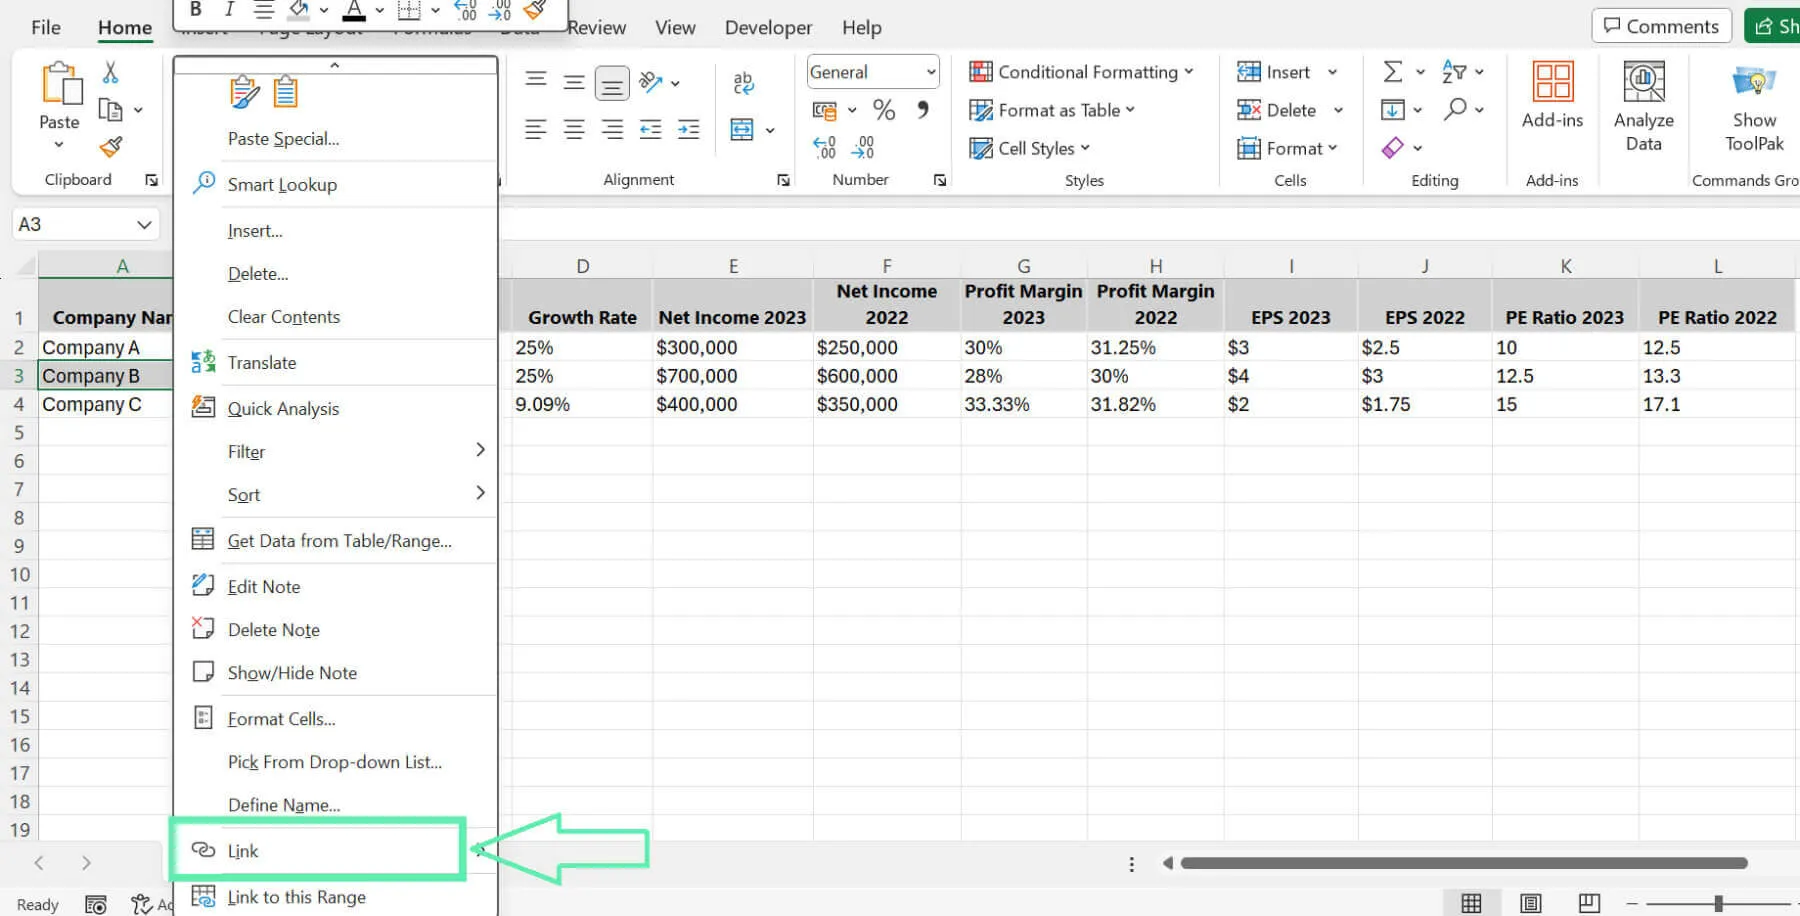
Task: Click the Format Painter brush in Clipboard group
Action: (111, 147)
